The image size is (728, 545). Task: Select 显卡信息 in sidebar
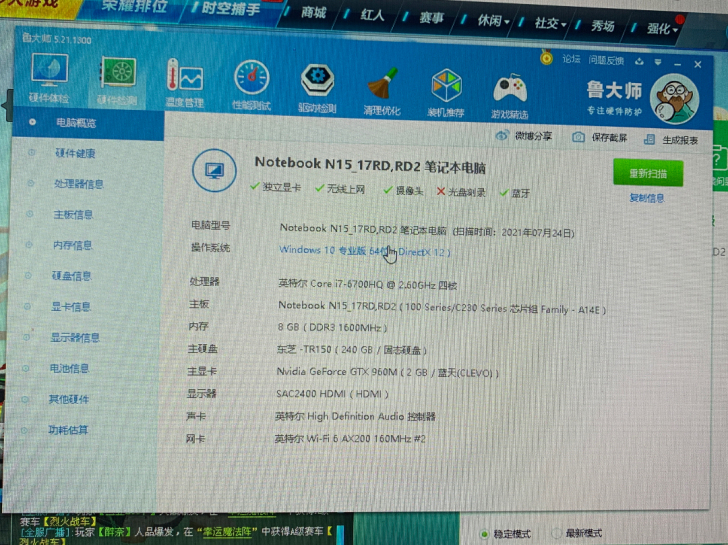[x=71, y=306]
